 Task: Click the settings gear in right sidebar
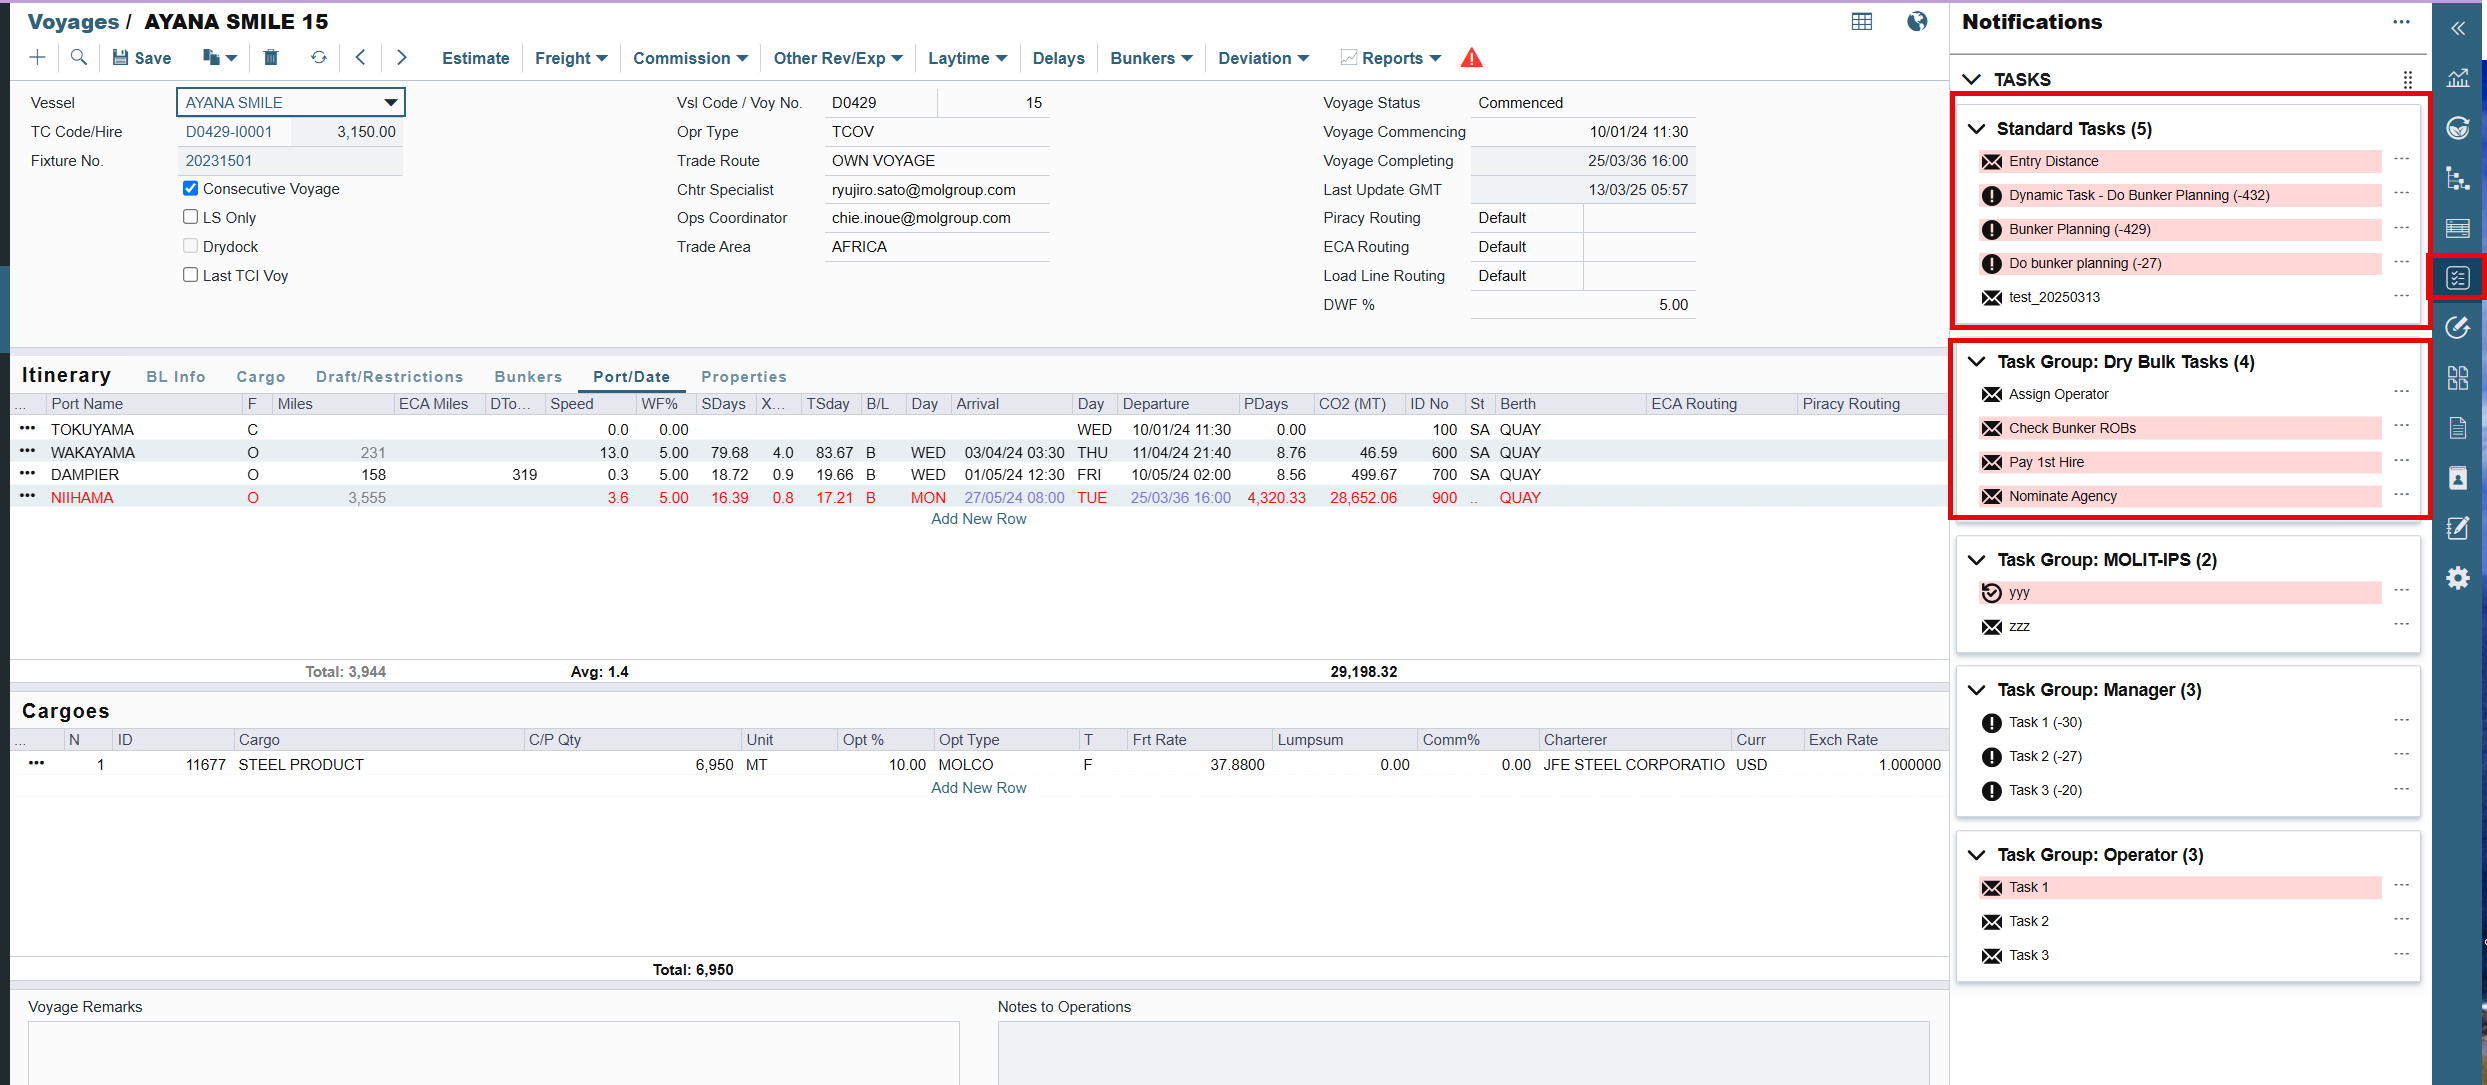pyautogui.click(x=2457, y=578)
